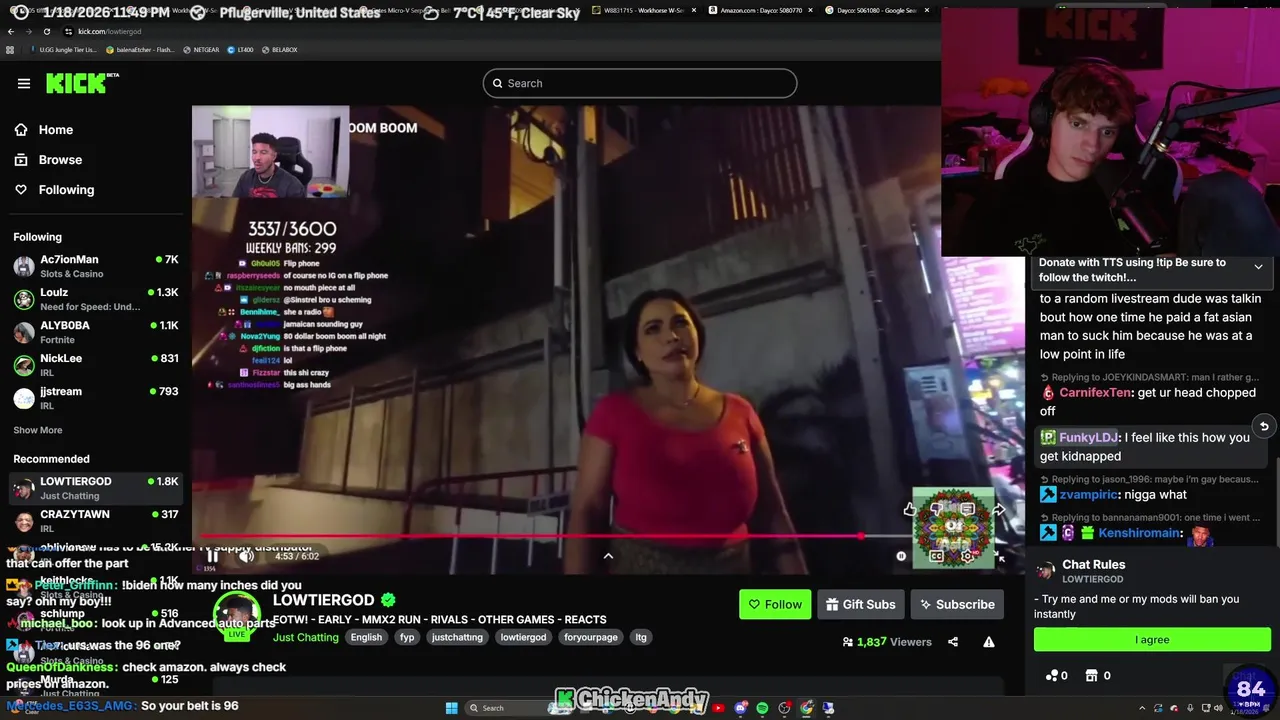Expand Show More under Following
Screen dimensions: 1280x720
pos(37,430)
